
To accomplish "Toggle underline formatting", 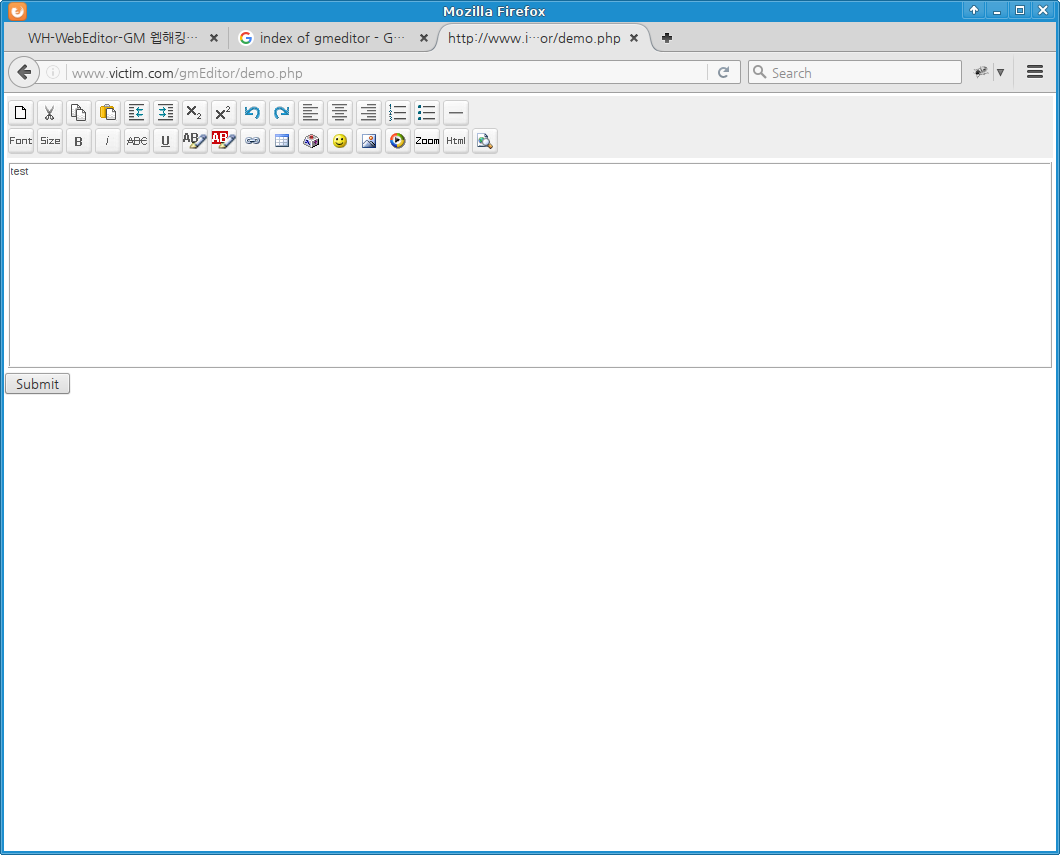I will 166,141.
